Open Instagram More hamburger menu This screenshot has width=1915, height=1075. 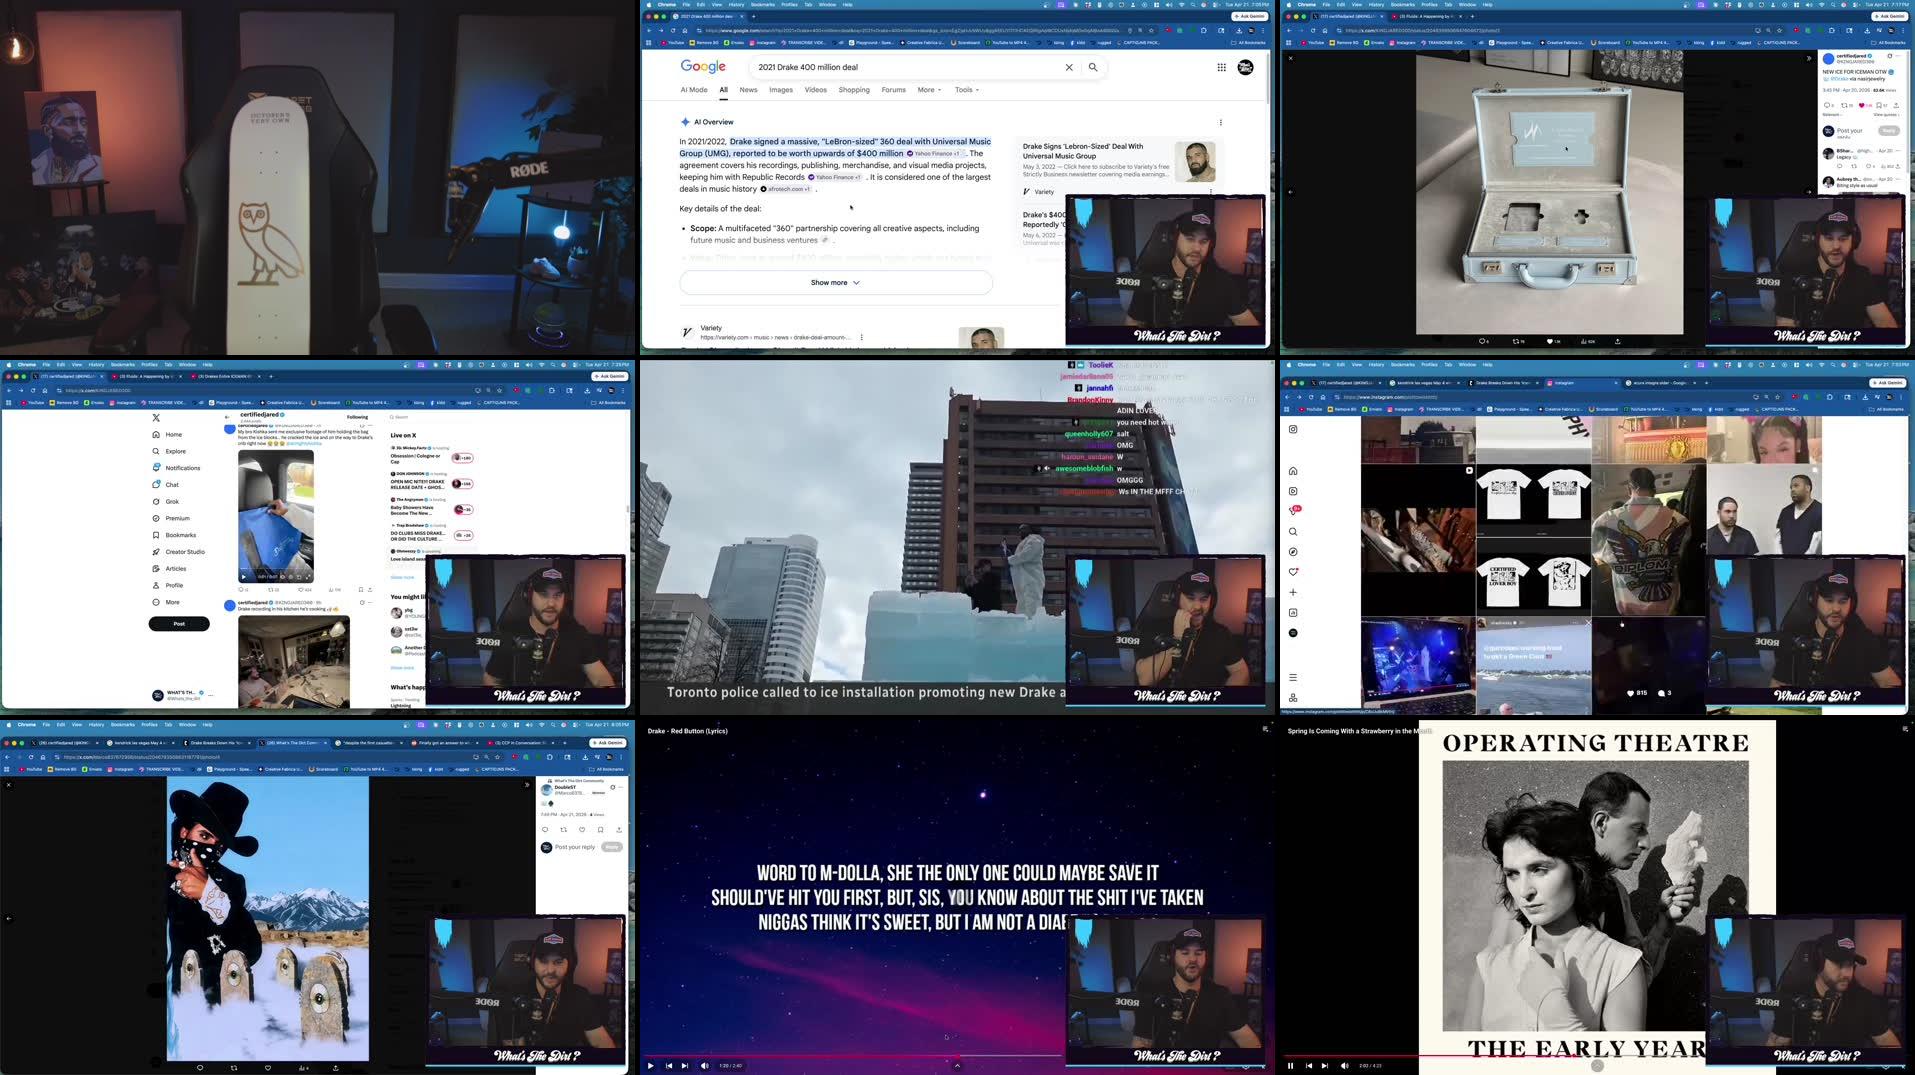click(x=1293, y=677)
